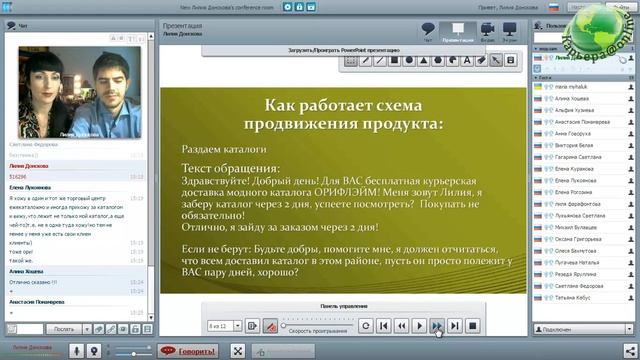Select the eraser tool
The width and height of the screenshot is (640, 360).
[x=481, y=61]
